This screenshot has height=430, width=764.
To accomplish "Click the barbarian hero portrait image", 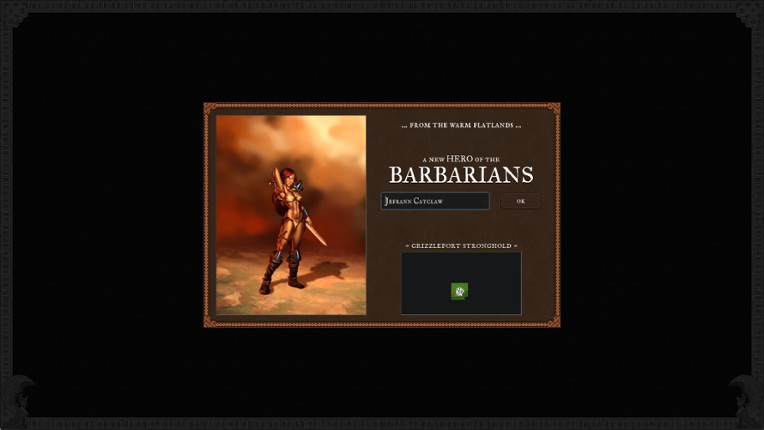I will coord(291,215).
